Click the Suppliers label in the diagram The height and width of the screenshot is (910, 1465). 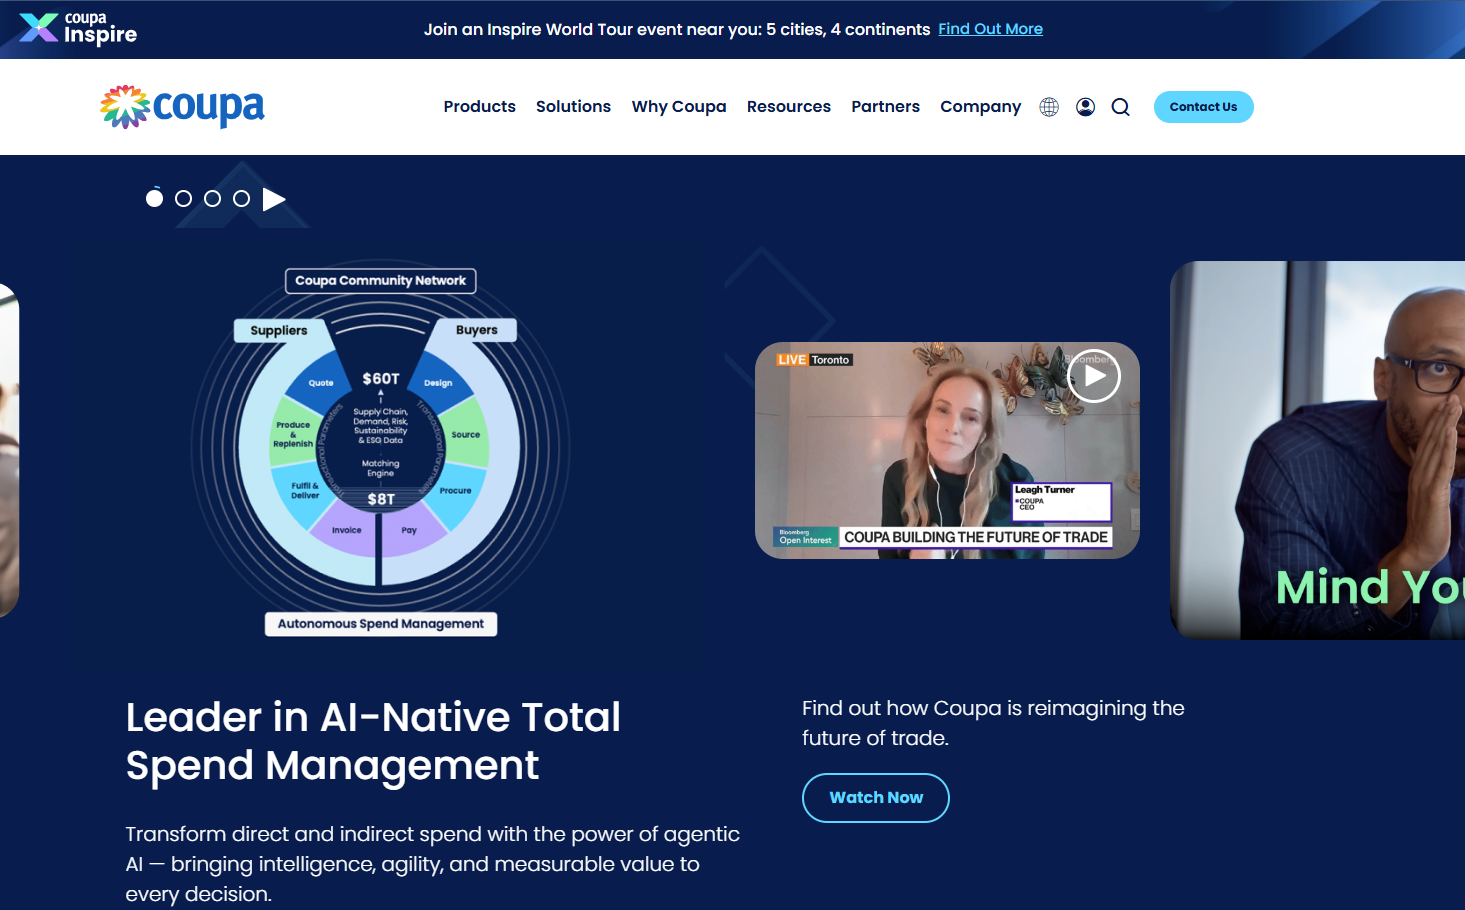click(x=279, y=330)
